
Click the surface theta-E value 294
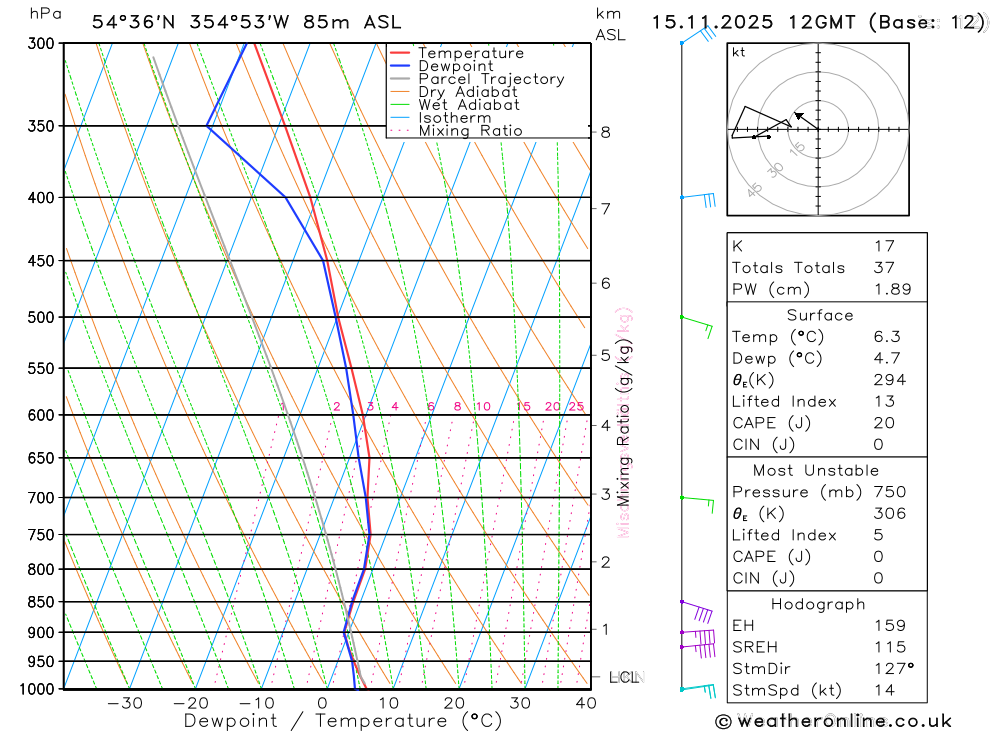[890, 380]
